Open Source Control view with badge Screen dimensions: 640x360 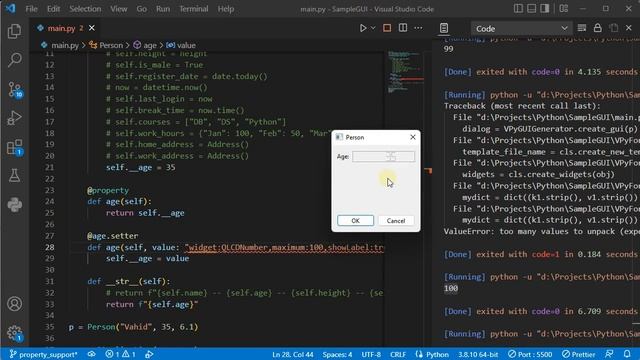[15, 89]
